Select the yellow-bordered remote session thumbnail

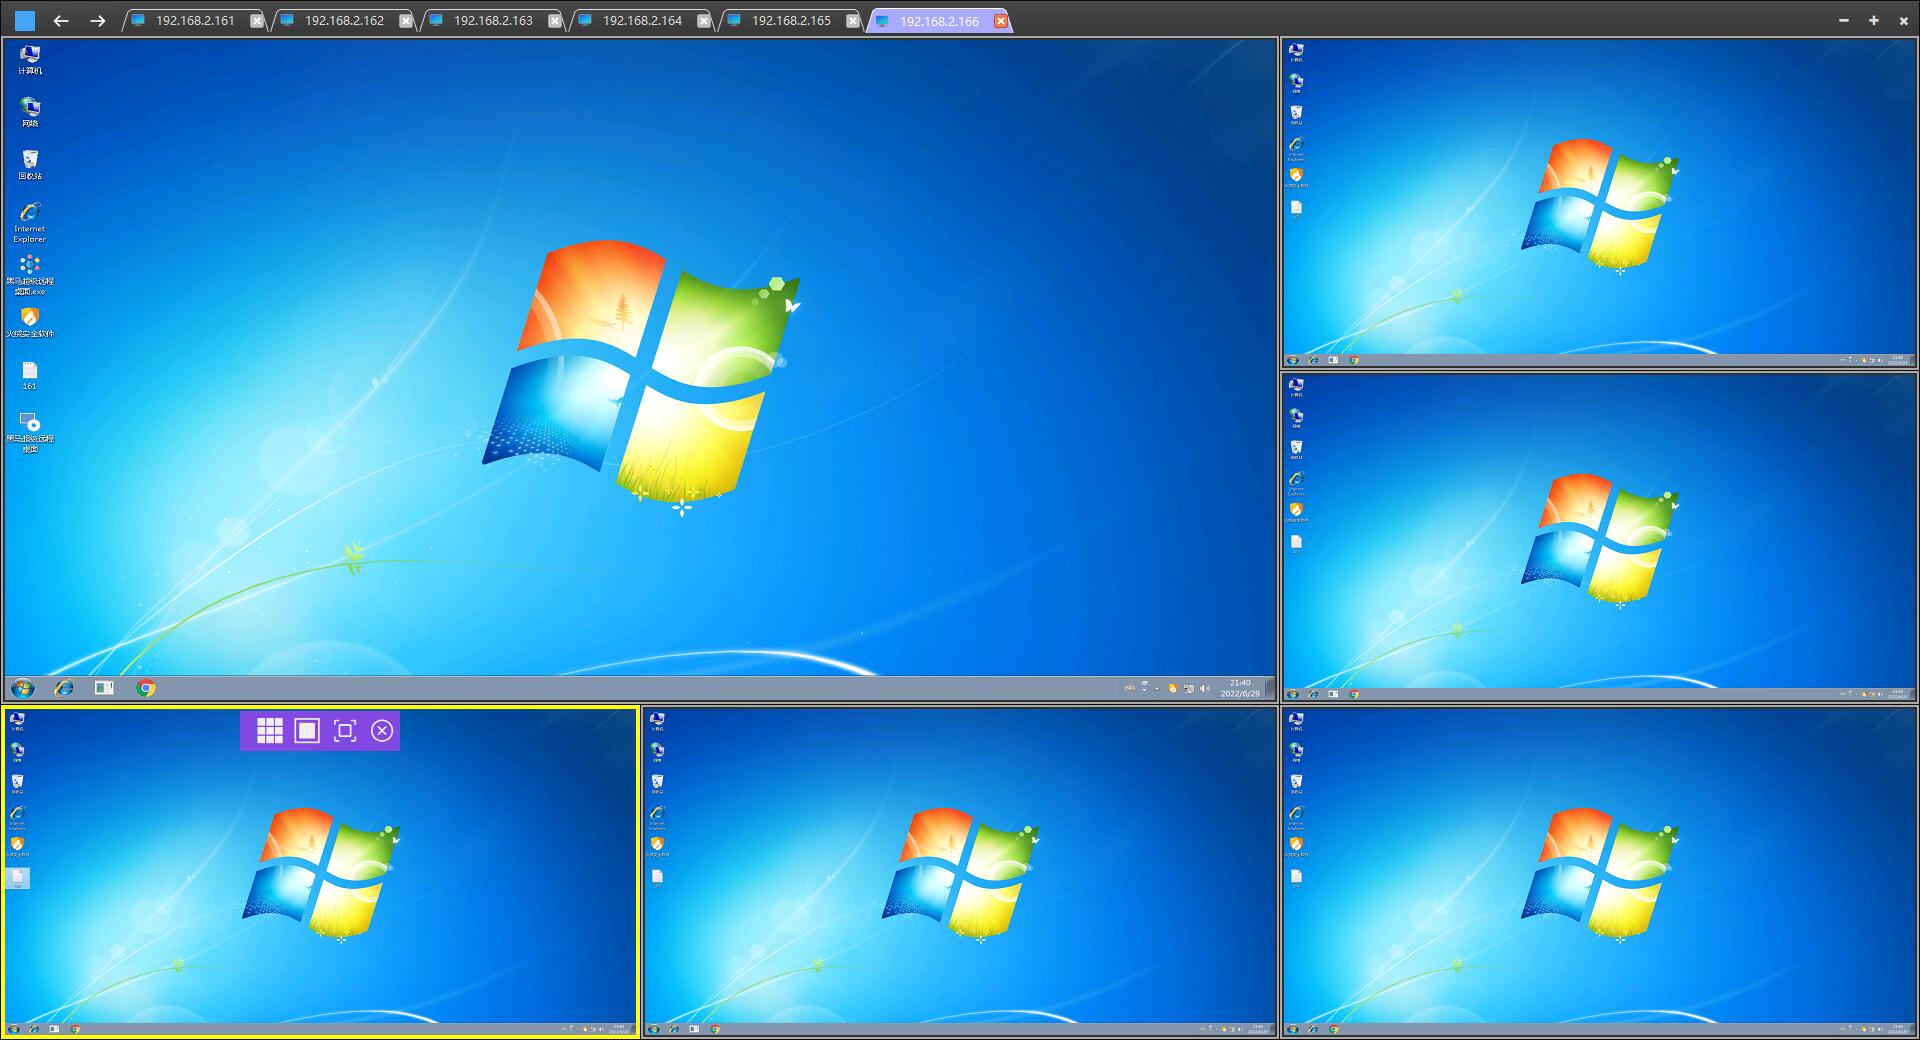[x=320, y=872]
